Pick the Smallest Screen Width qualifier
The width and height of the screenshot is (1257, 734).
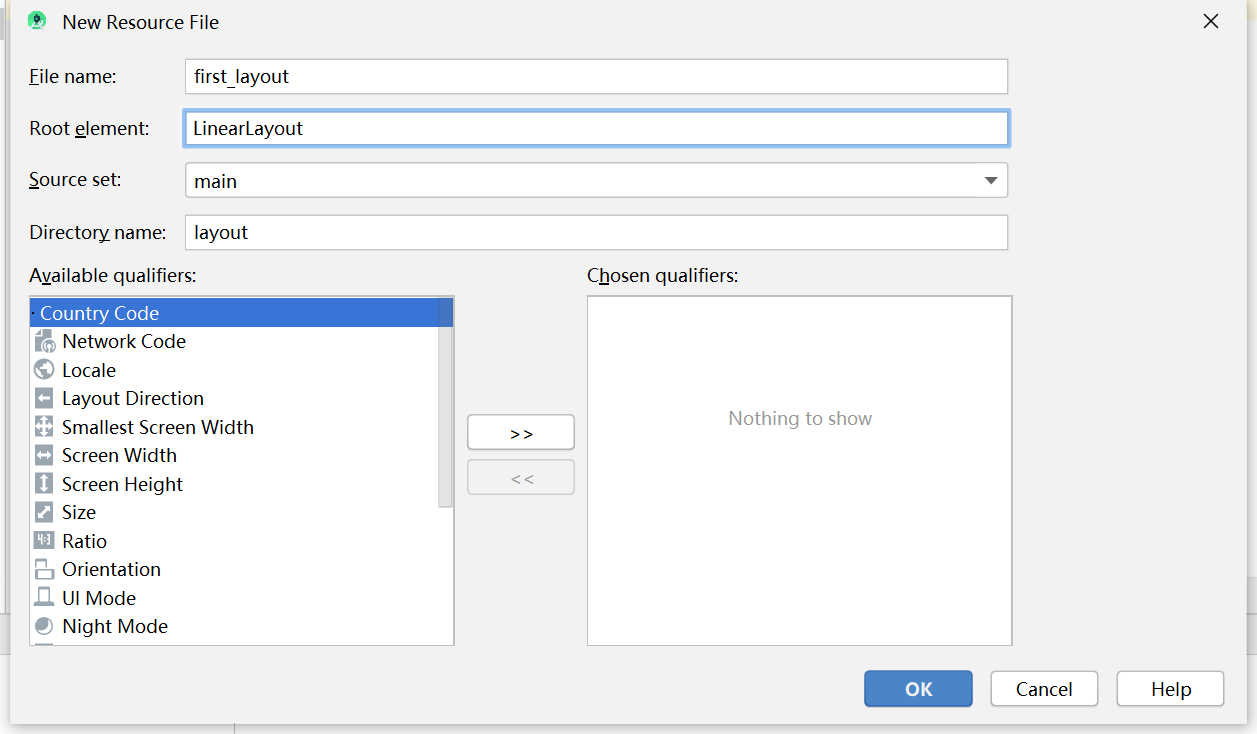pyautogui.click(x=234, y=427)
